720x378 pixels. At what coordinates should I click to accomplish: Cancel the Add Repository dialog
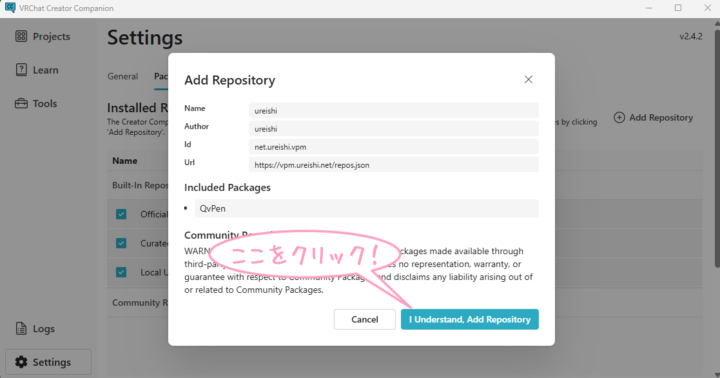[x=365, y=319]
